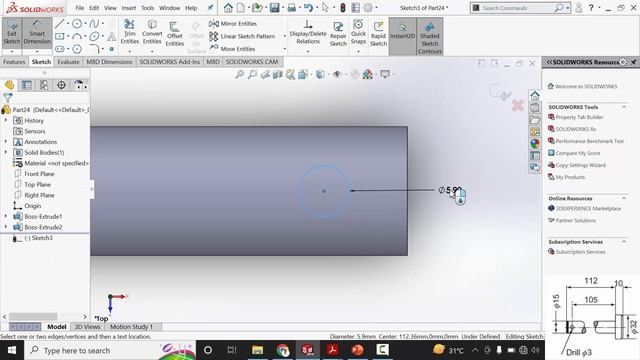Open the ConfigurationManager tab icon
The height and width of the screenshot is (360, 640).
(44, 85)
